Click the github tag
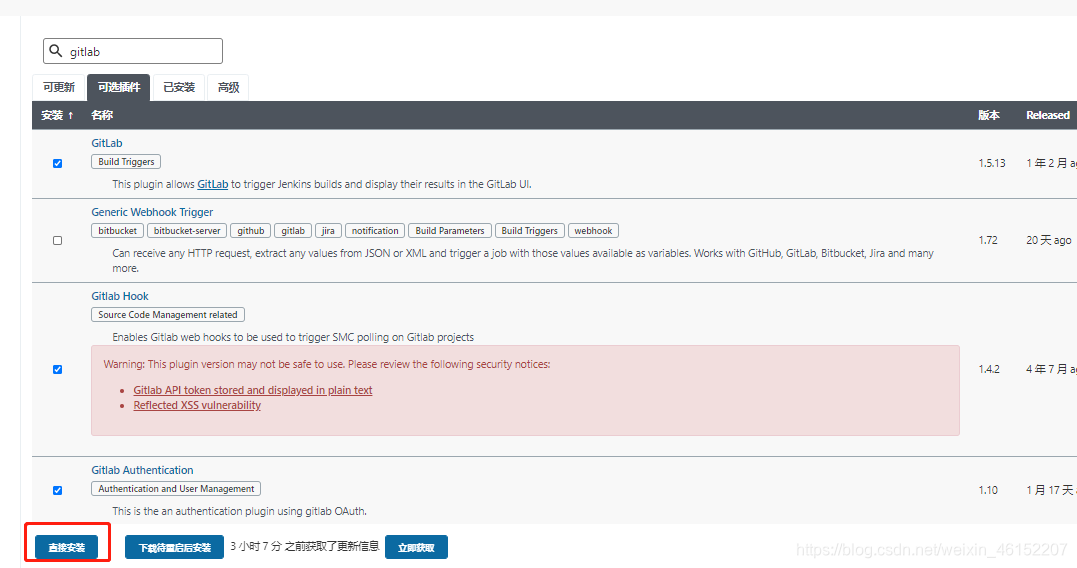 coord(251,231)
